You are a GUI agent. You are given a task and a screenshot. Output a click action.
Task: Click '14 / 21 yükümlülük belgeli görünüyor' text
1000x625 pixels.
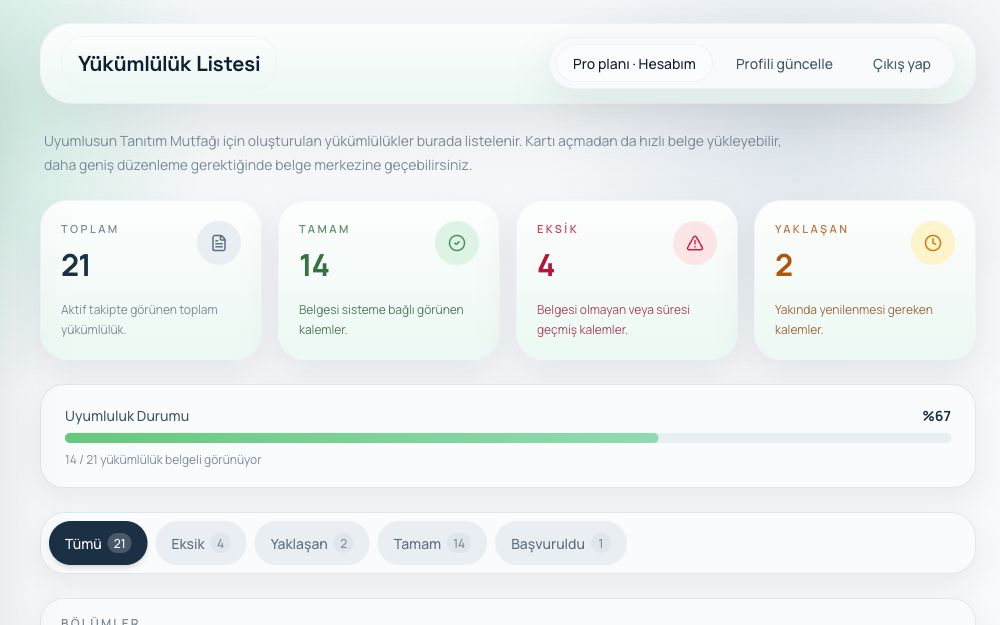(163, 459)
